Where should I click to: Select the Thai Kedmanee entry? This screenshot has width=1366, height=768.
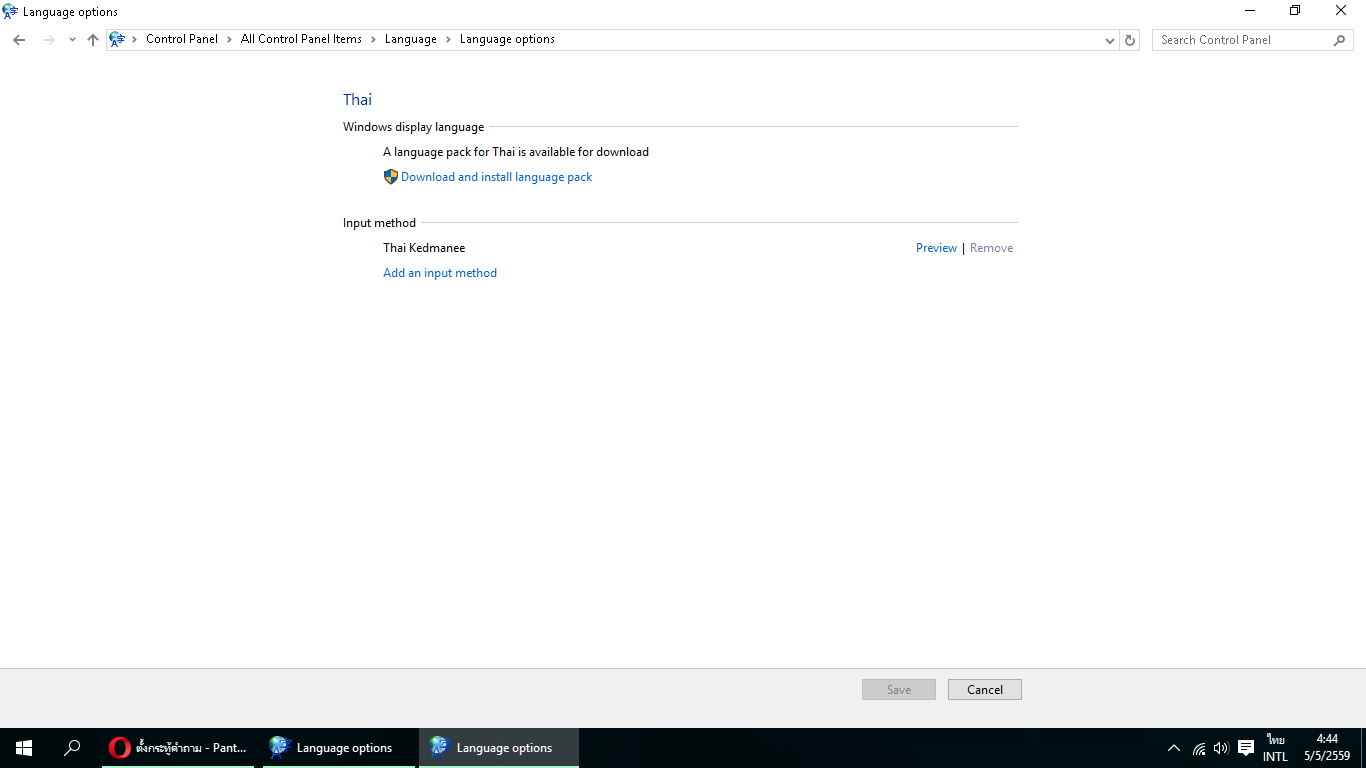(x=424, y=248)
